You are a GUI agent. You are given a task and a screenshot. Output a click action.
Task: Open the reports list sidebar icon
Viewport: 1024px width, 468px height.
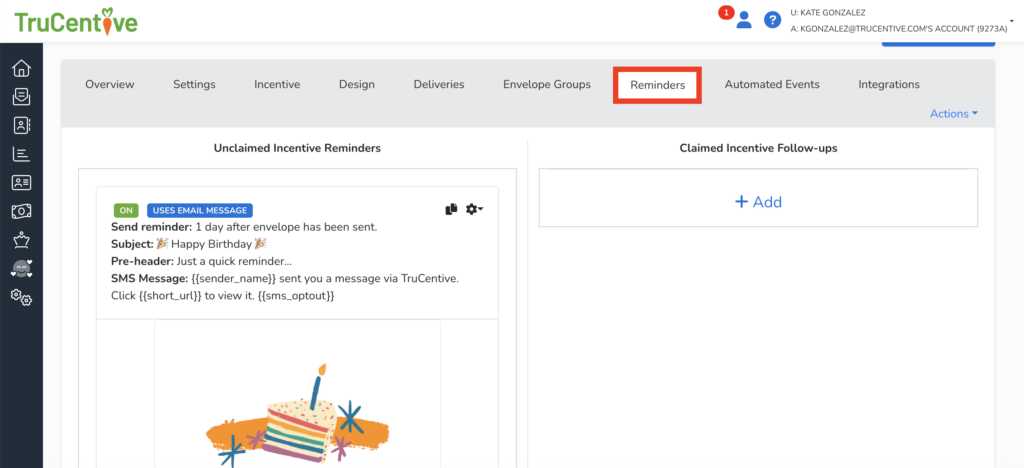click(x=21, y=154)
